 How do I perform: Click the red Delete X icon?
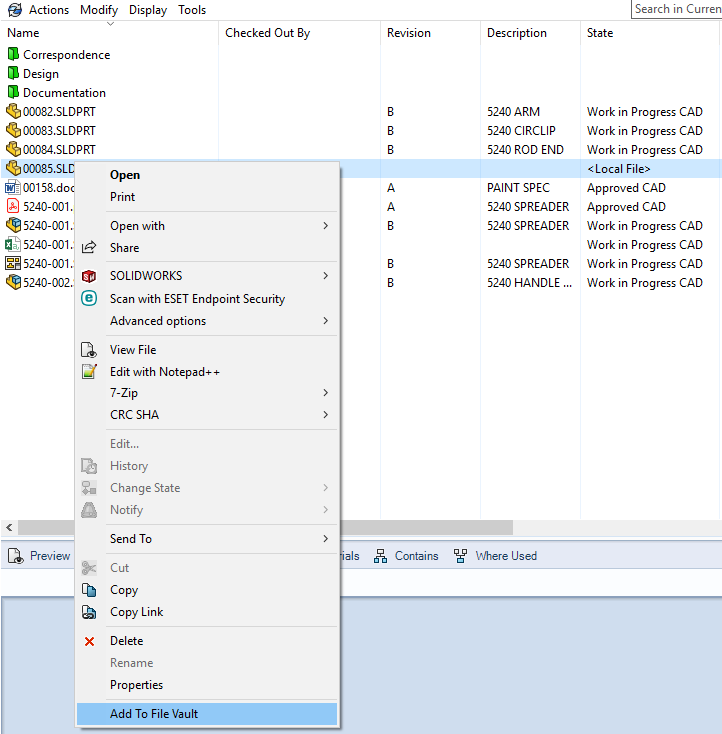89,641
